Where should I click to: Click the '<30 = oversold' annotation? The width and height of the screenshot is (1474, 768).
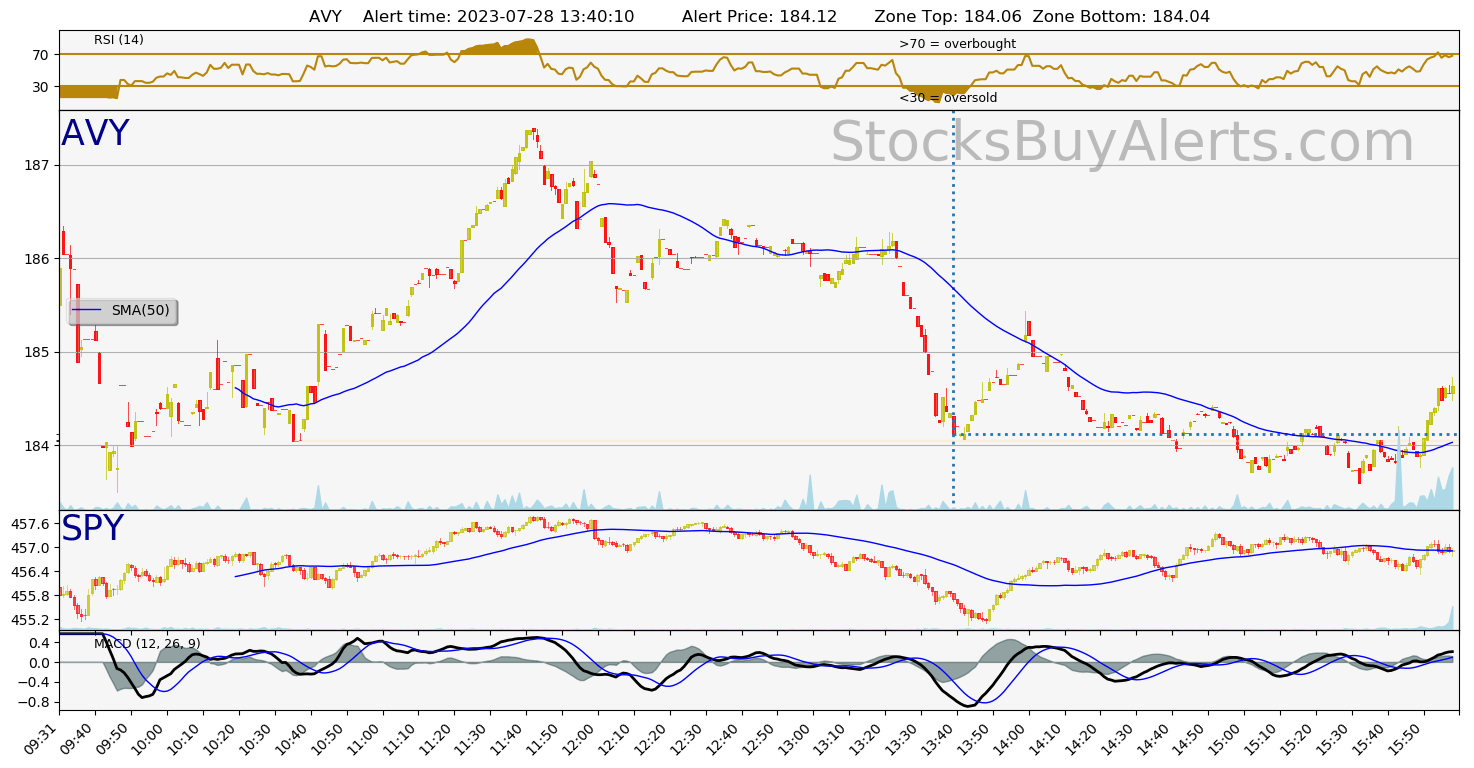tap(948, 98)
